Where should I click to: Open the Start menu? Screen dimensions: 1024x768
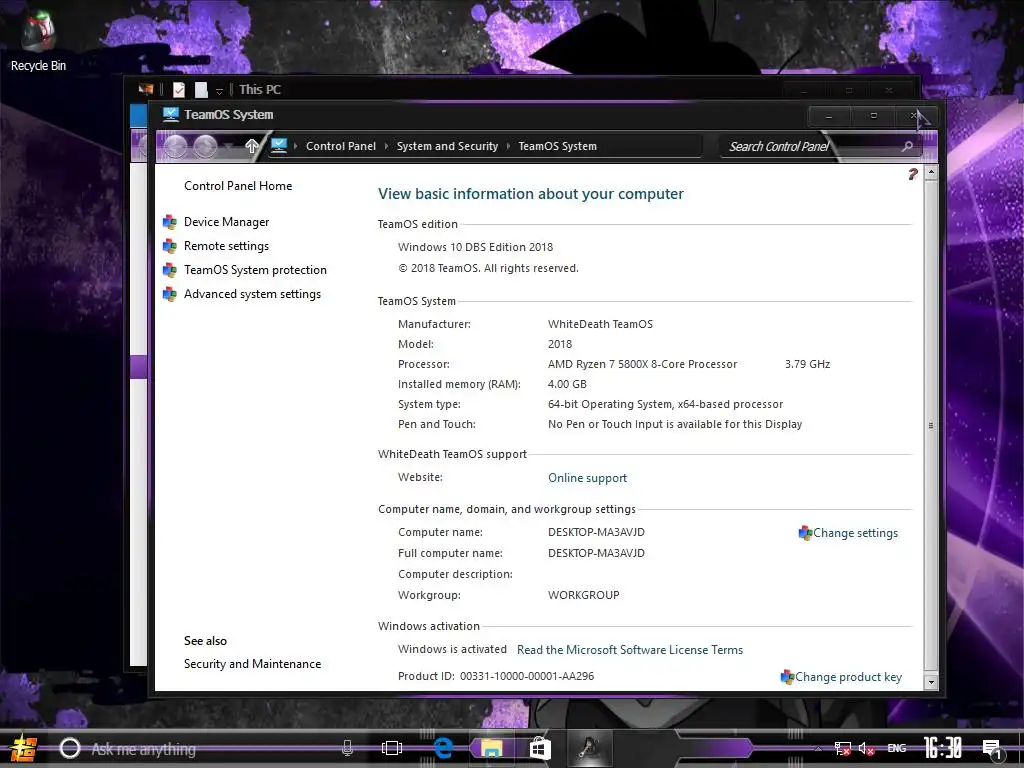click(x=24, y=748)
